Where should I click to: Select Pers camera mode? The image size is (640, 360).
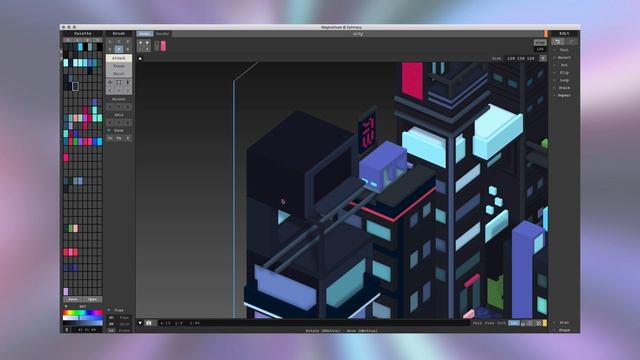point(477,323)
